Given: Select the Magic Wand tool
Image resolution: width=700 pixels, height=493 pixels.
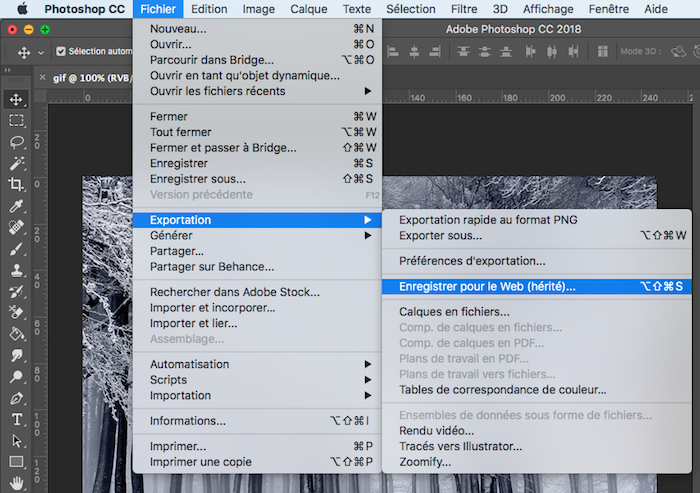Looking at the screenshot, I should (x=17, y=163).
